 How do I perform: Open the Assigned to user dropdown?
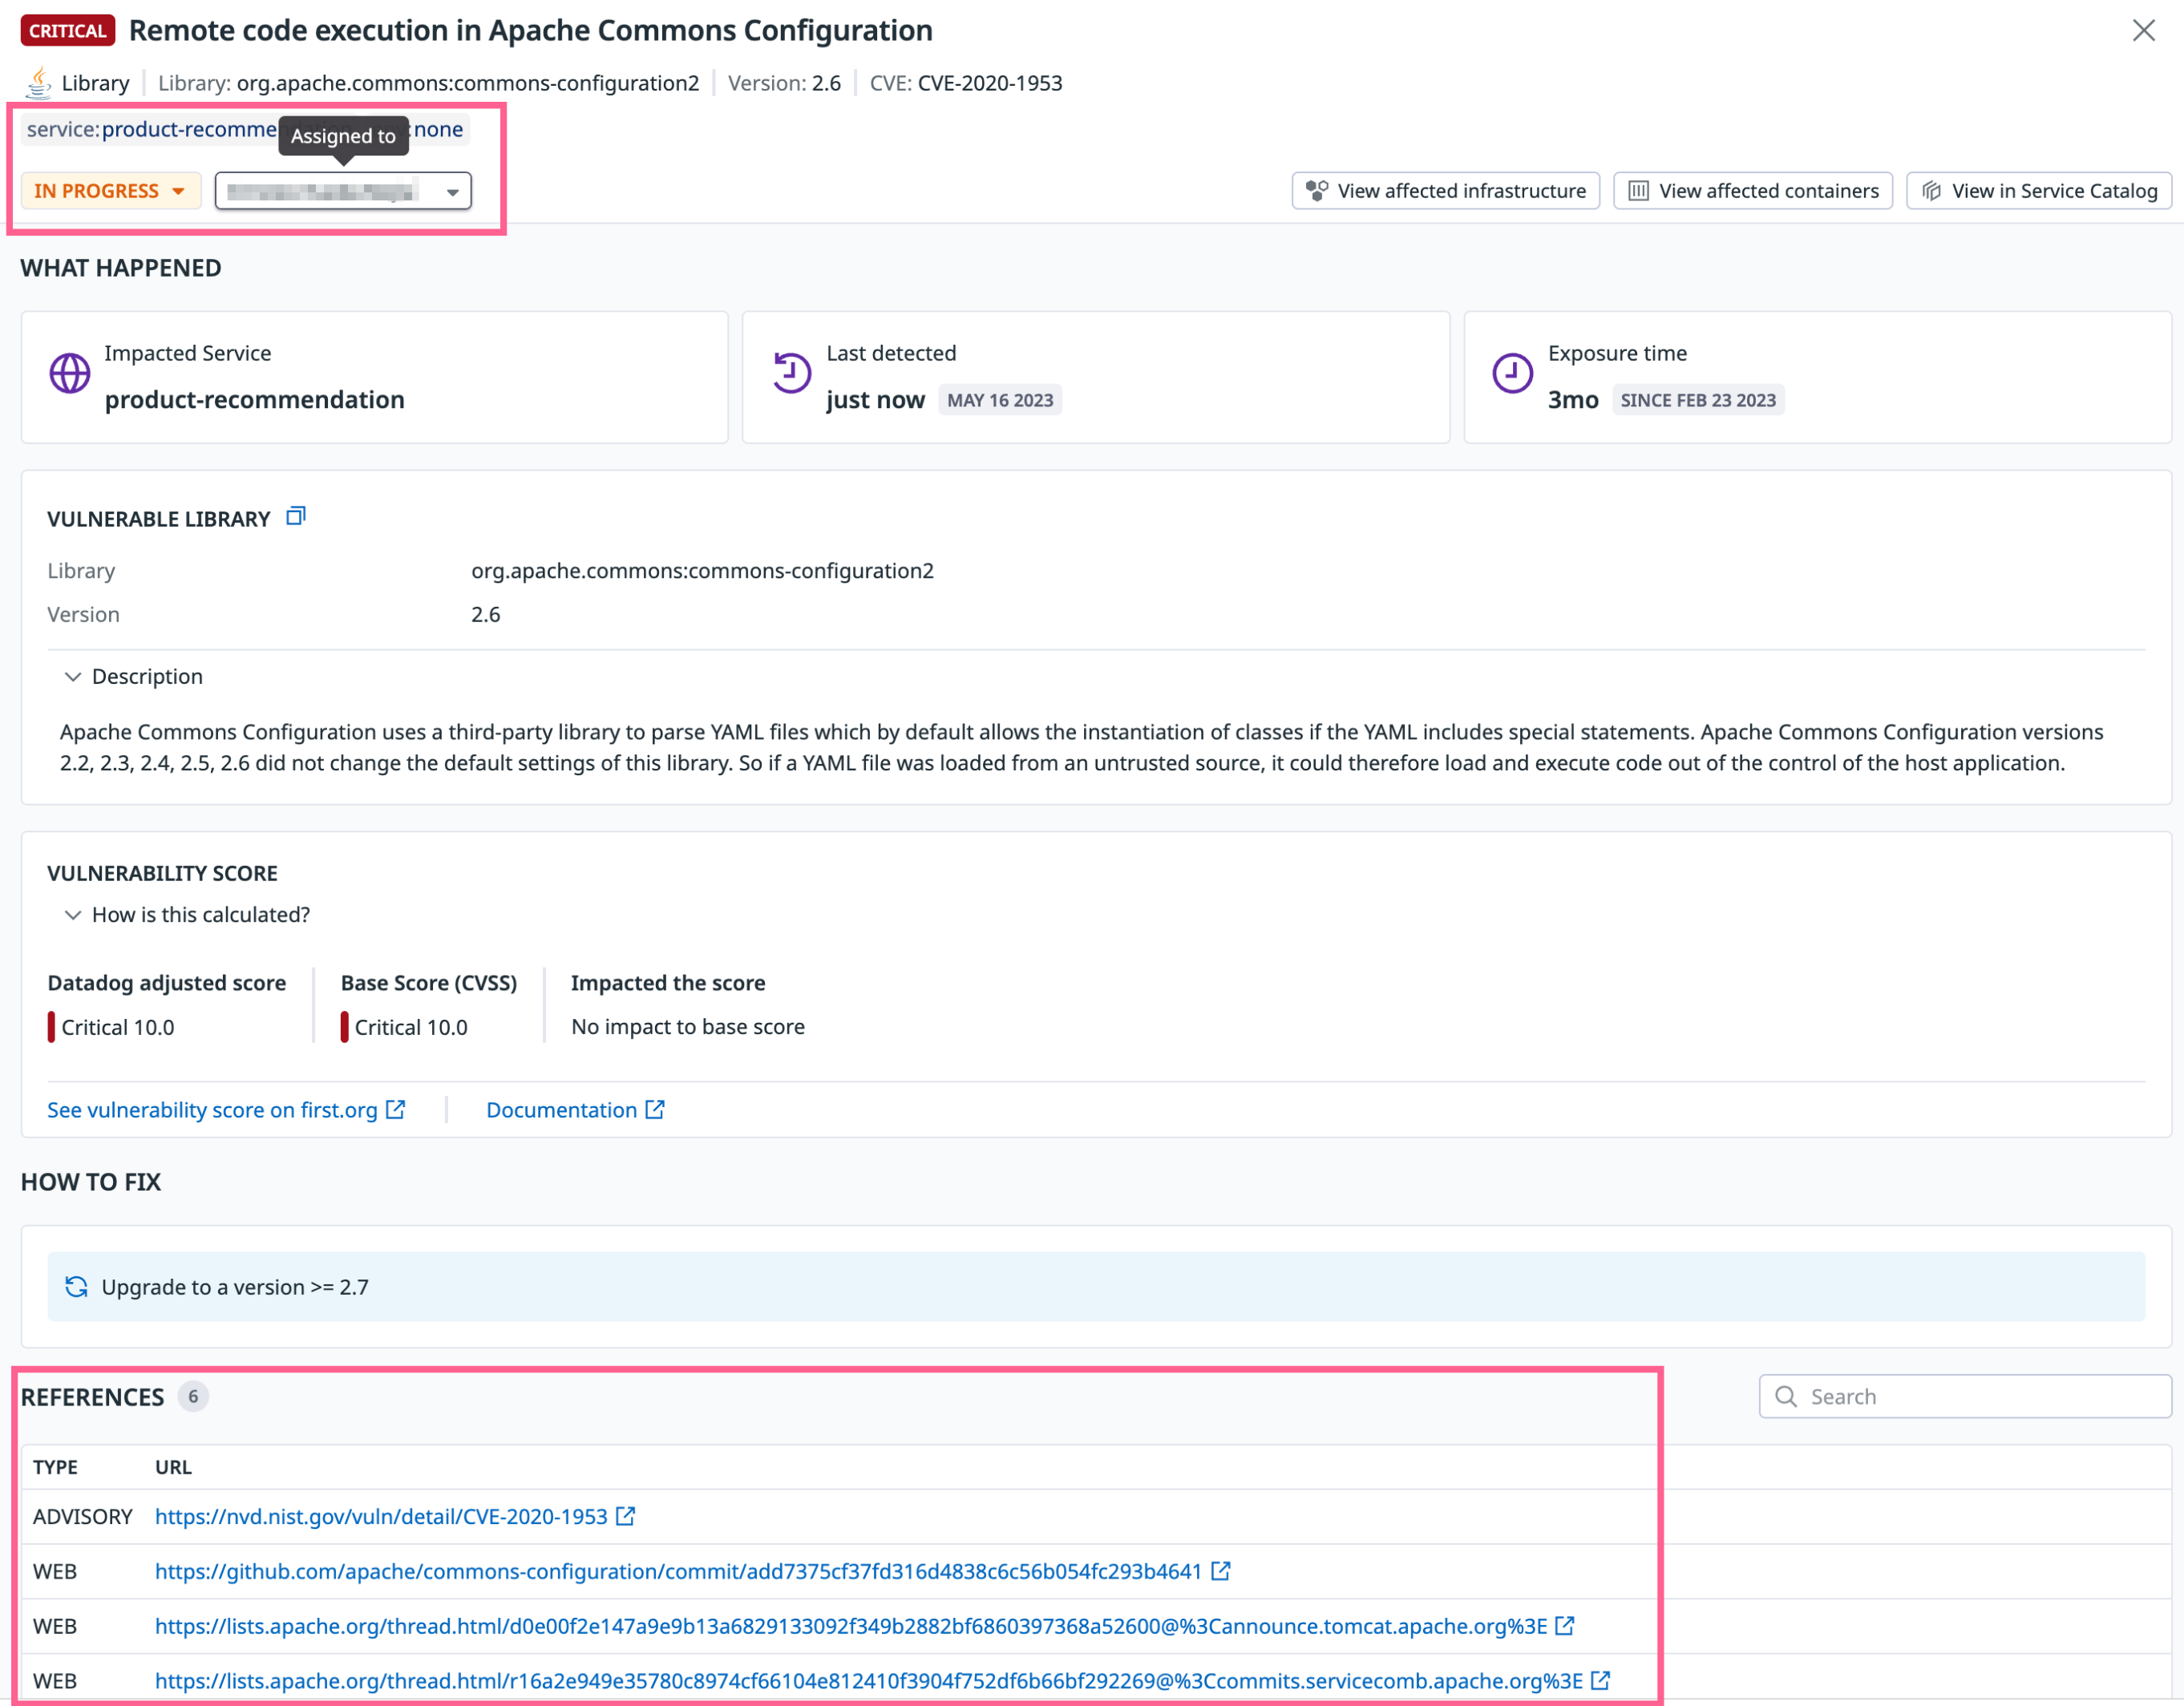[343, 191]
